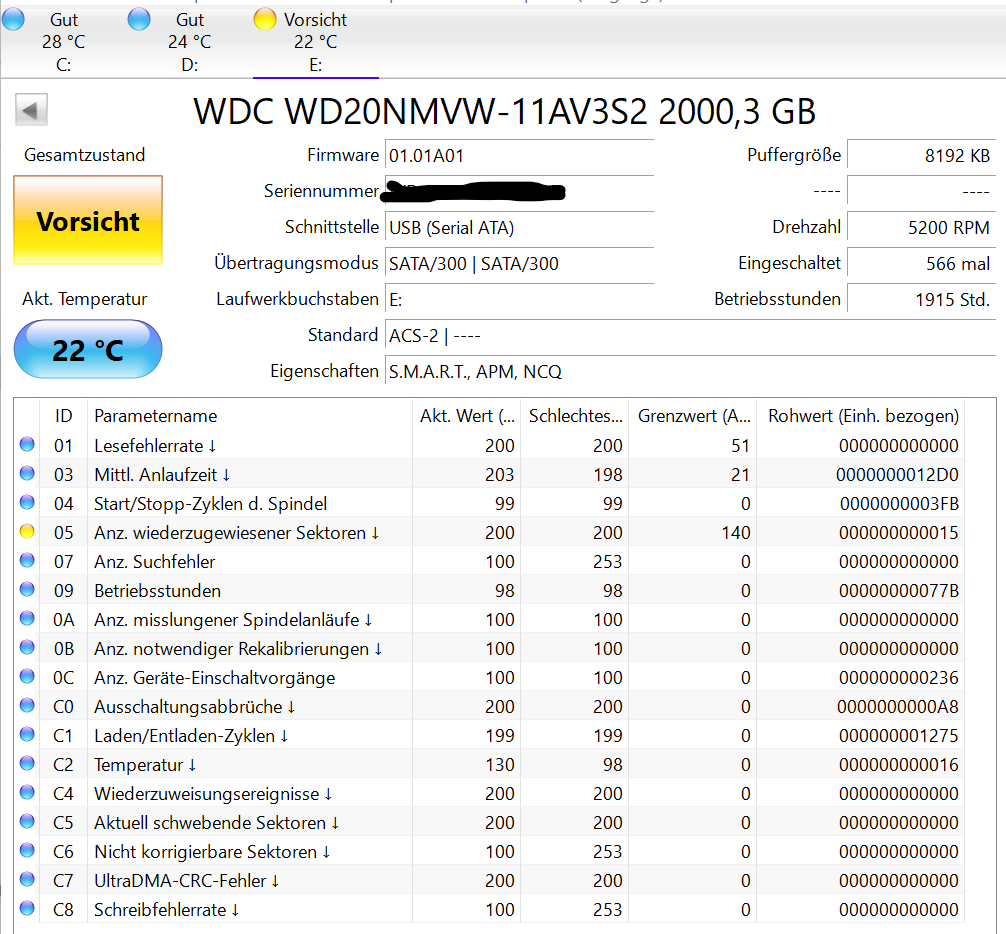Click the Schlechtes... column header
This screenshot has height=934, width=1006.
pos(575,416)
